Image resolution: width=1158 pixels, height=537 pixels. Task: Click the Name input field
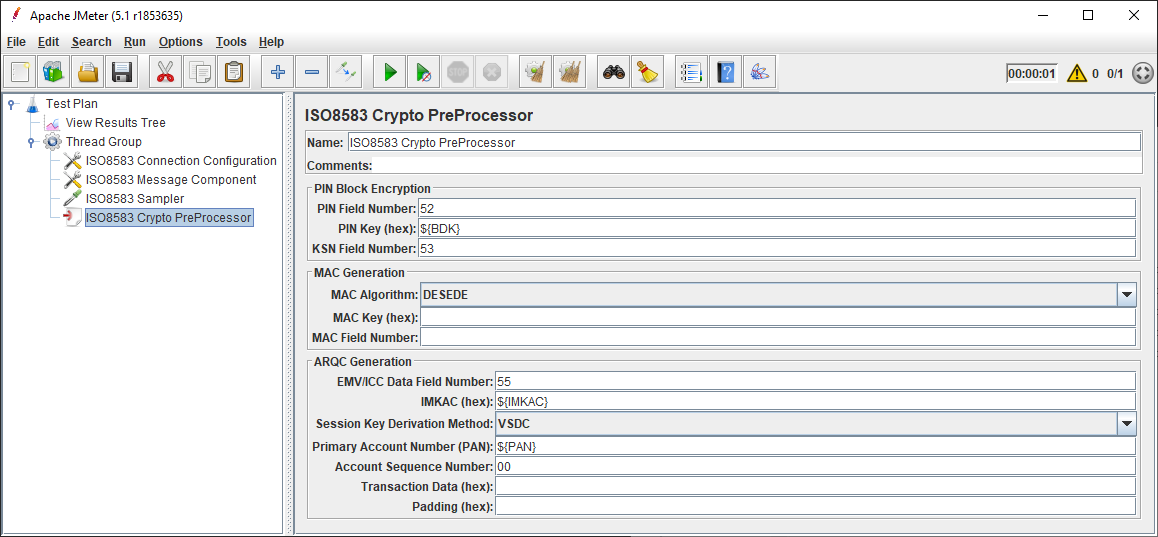(x=744, y=143)
